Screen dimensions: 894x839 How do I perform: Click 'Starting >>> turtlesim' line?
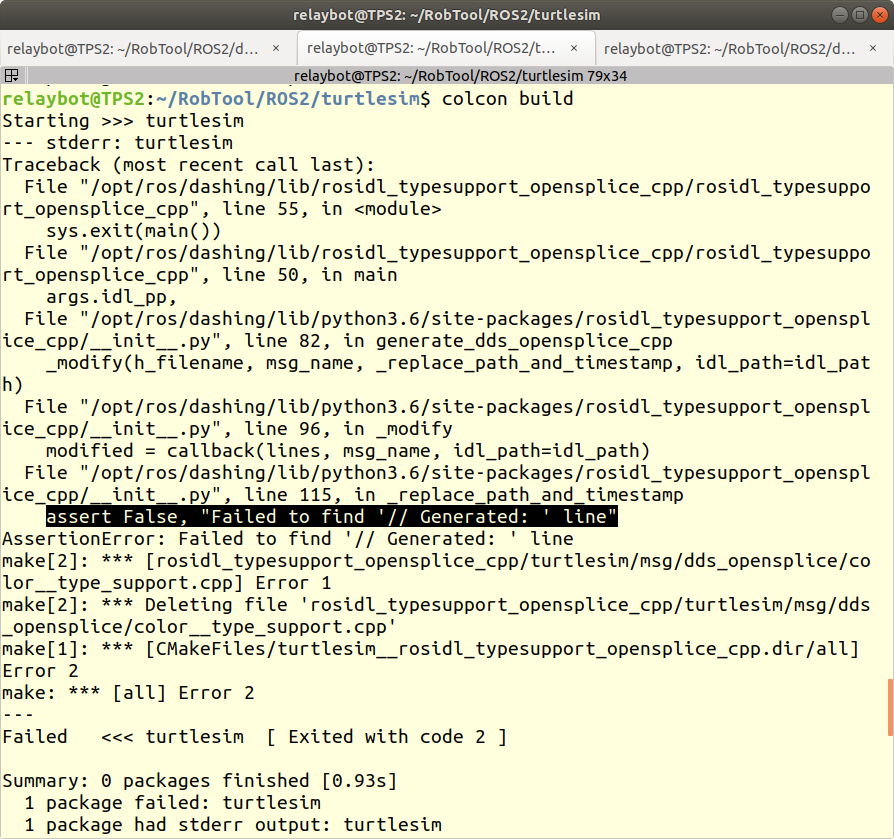123,121
